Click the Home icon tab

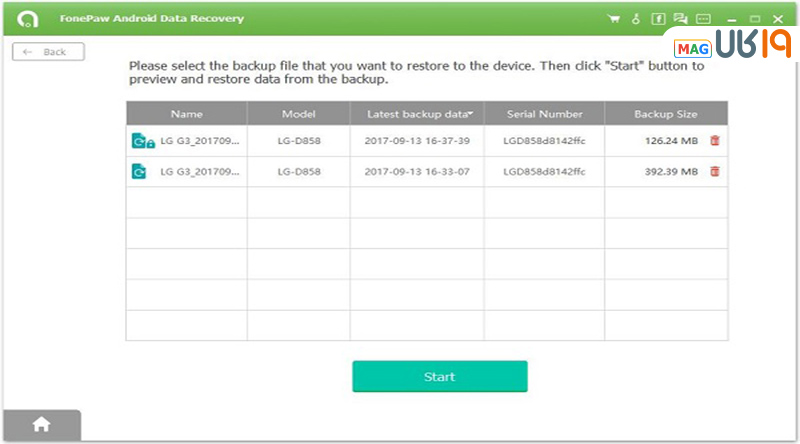(x=41, y=424)
